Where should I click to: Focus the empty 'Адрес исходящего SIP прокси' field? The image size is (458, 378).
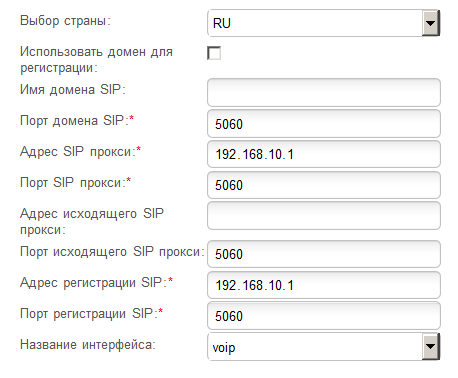[x=324, y=216]
